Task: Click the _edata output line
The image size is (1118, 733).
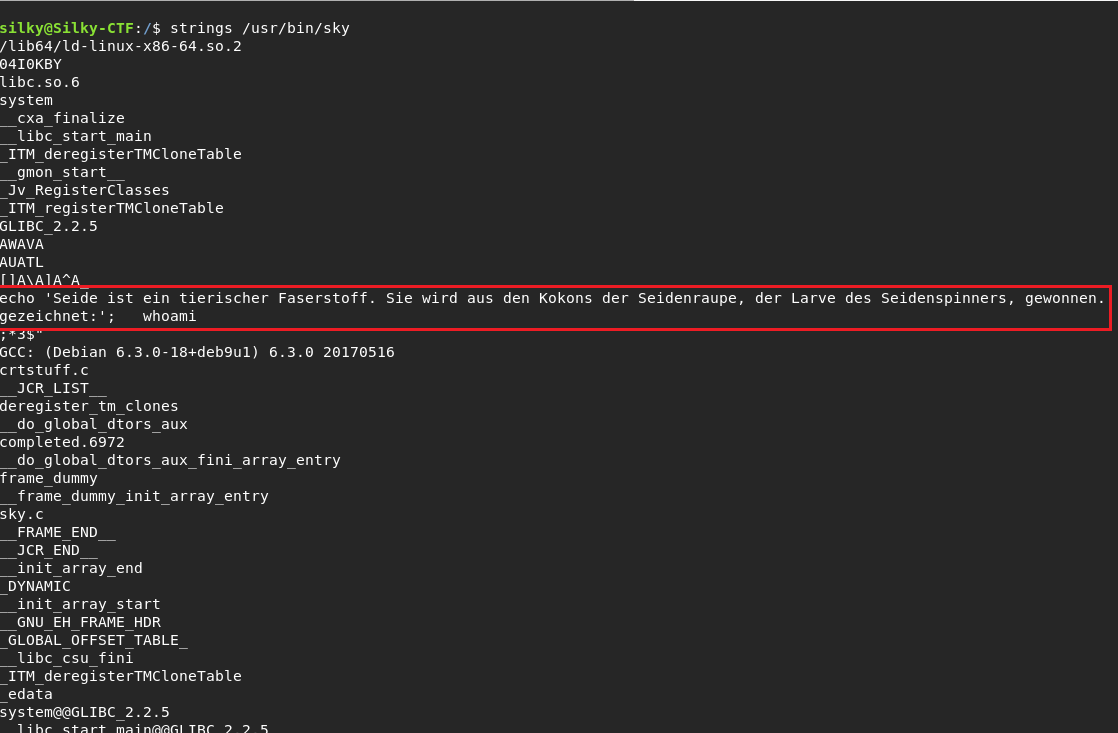Action: (x=26, y=694)
